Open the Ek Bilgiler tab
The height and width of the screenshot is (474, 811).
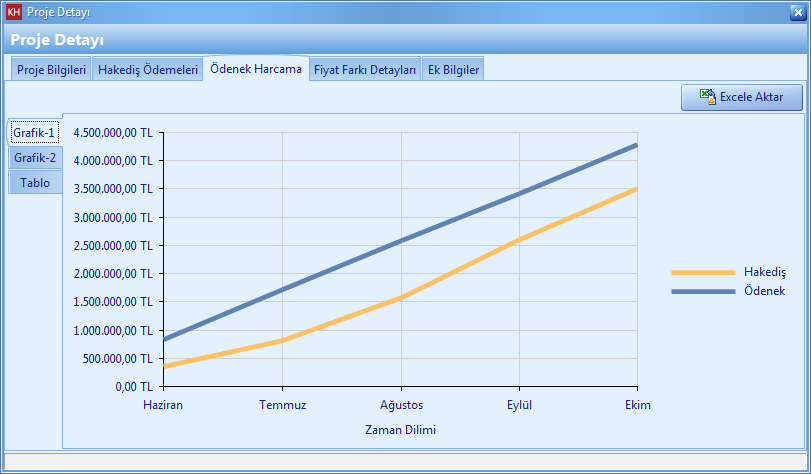pyautogui.click(x=453, y=70)
